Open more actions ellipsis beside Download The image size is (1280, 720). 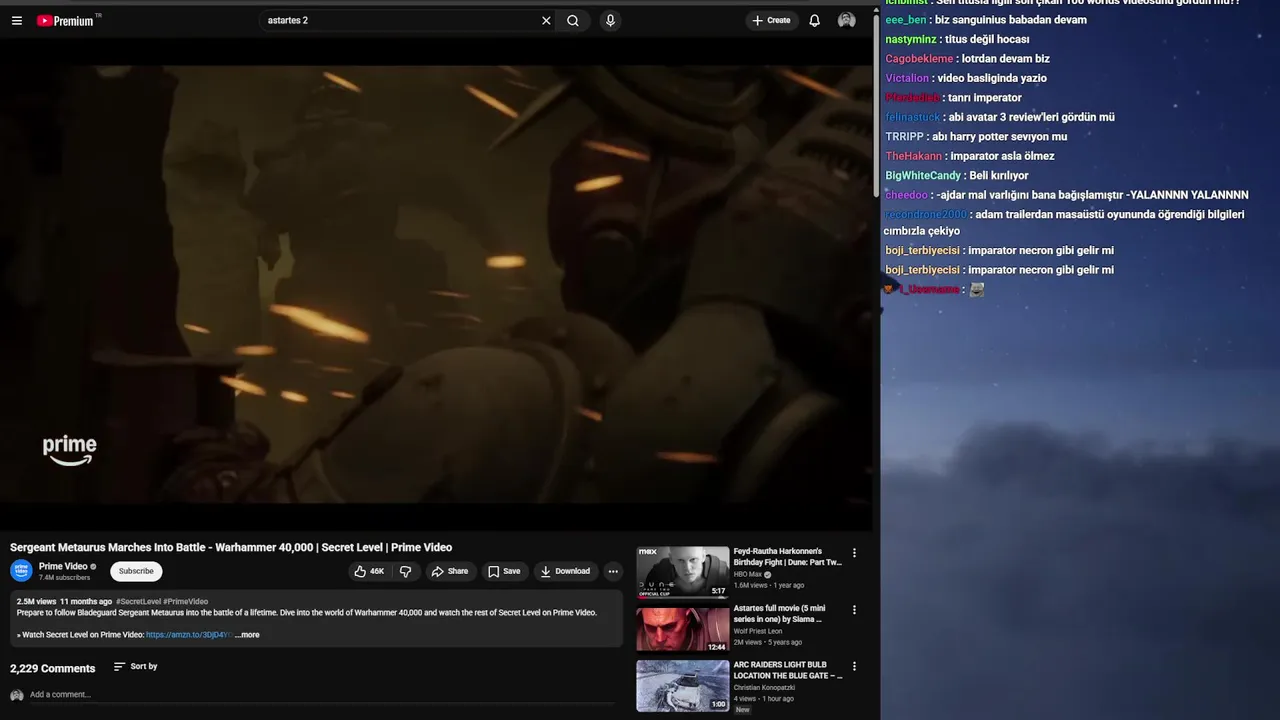coord(613,571)
